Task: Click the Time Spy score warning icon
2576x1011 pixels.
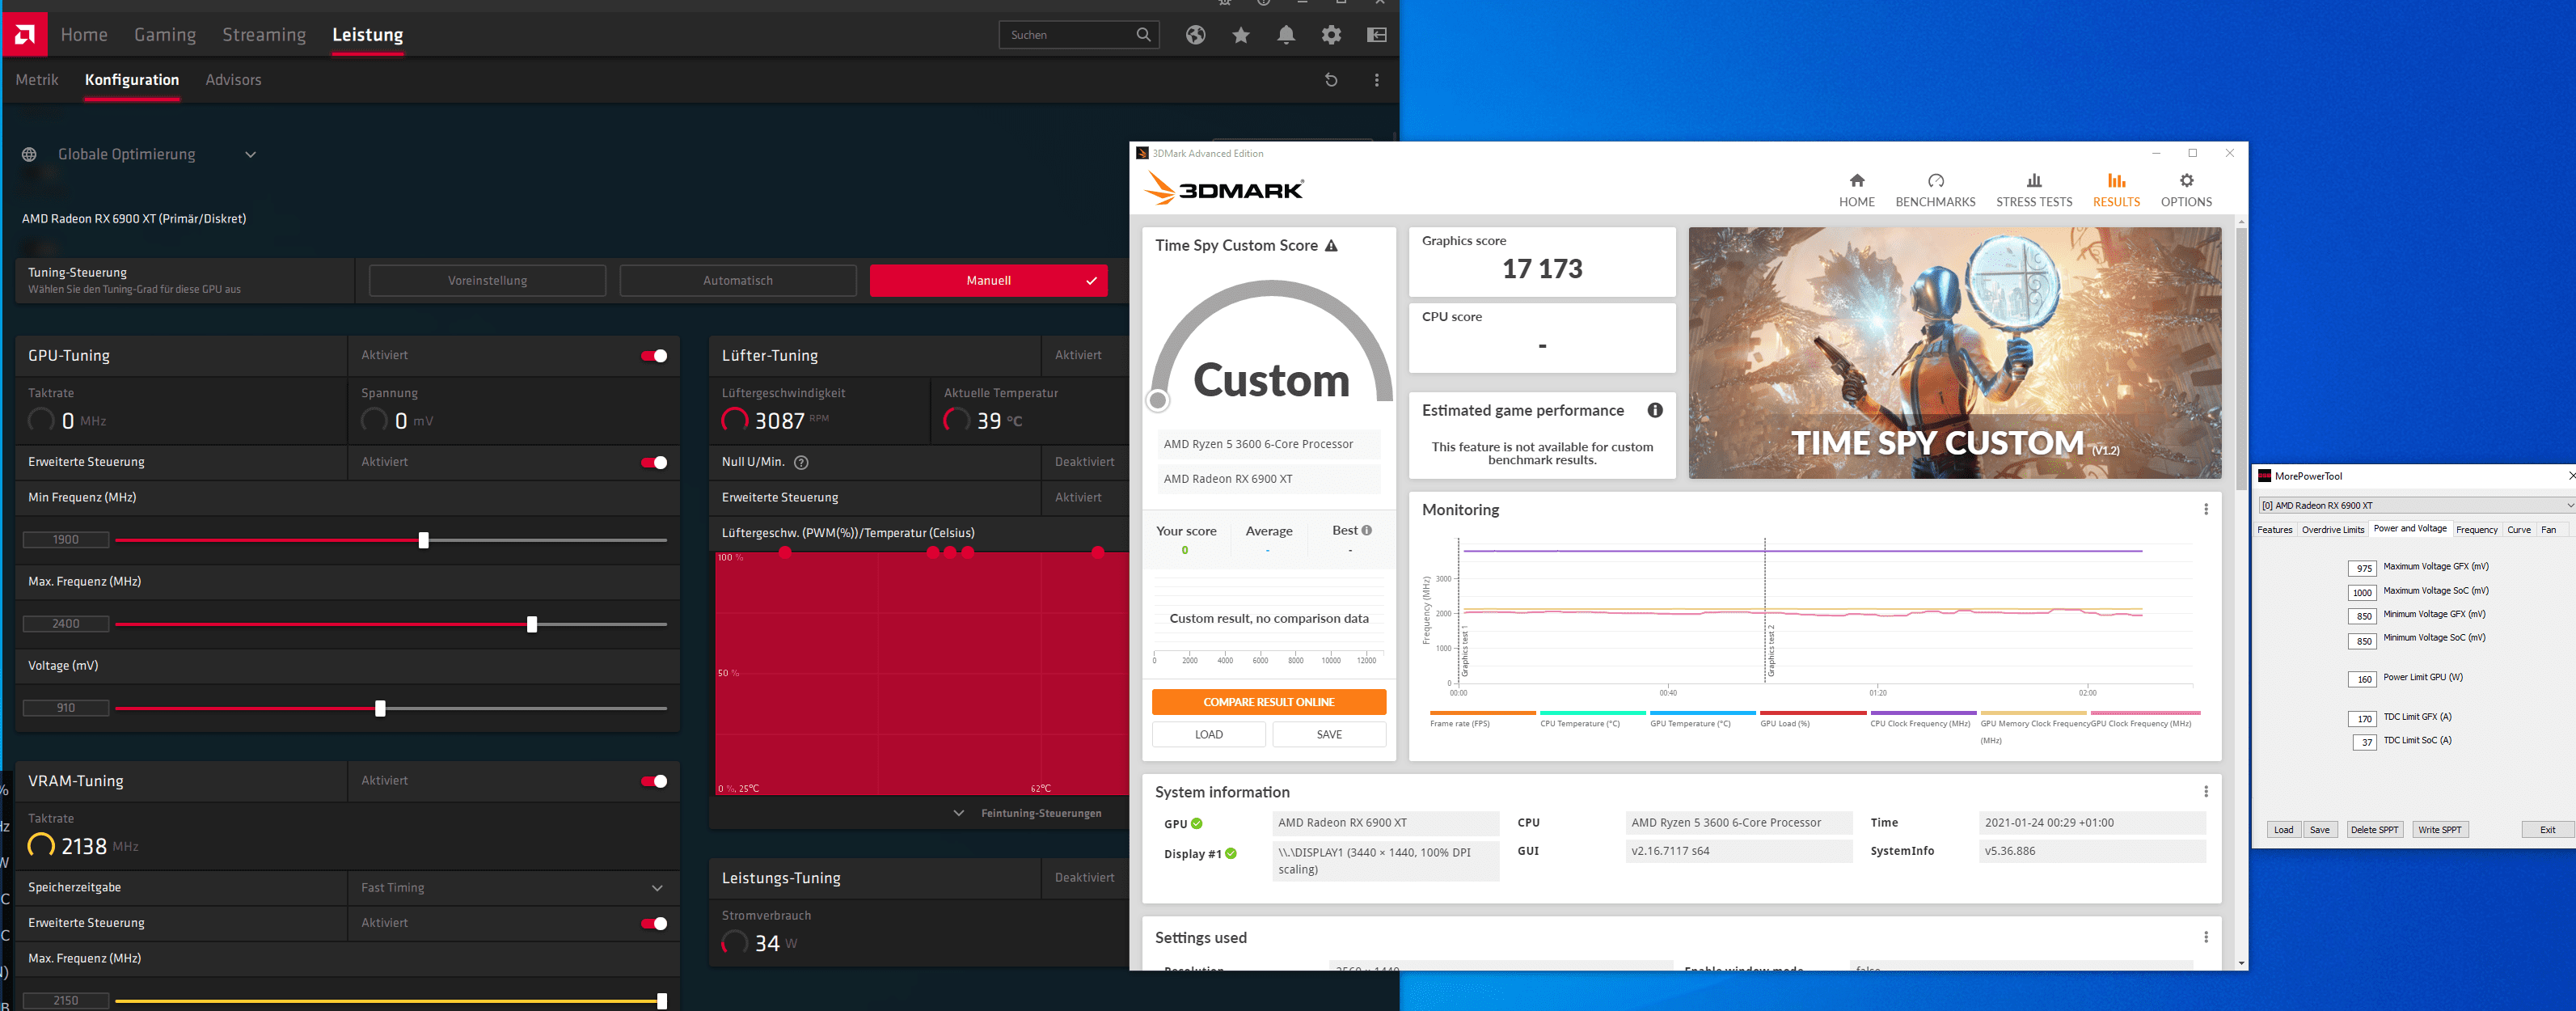Action: click(1331, 246)
